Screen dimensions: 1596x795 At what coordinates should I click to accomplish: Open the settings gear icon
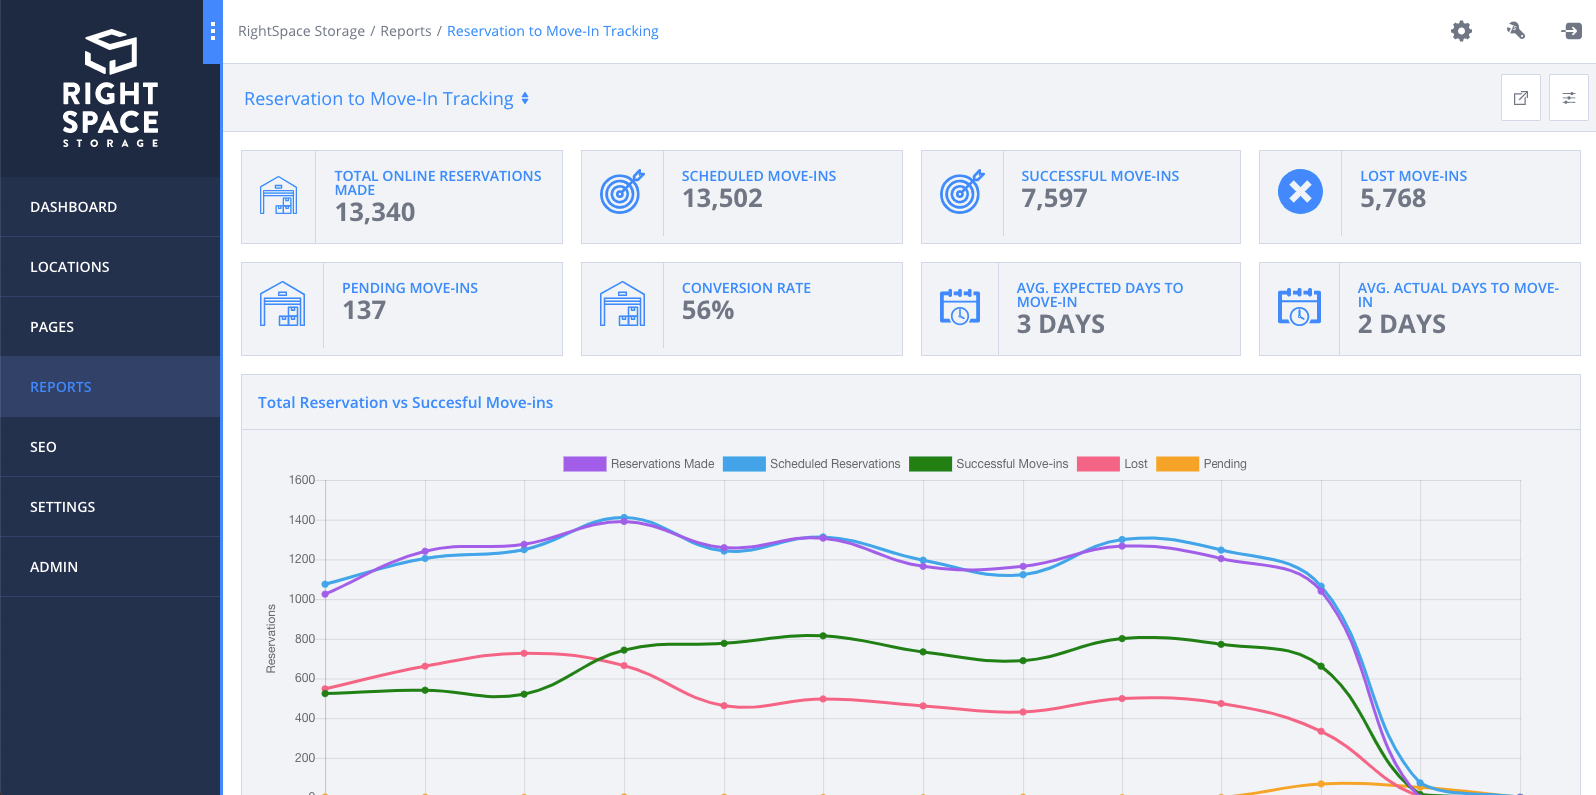(x=1461, y=31)
